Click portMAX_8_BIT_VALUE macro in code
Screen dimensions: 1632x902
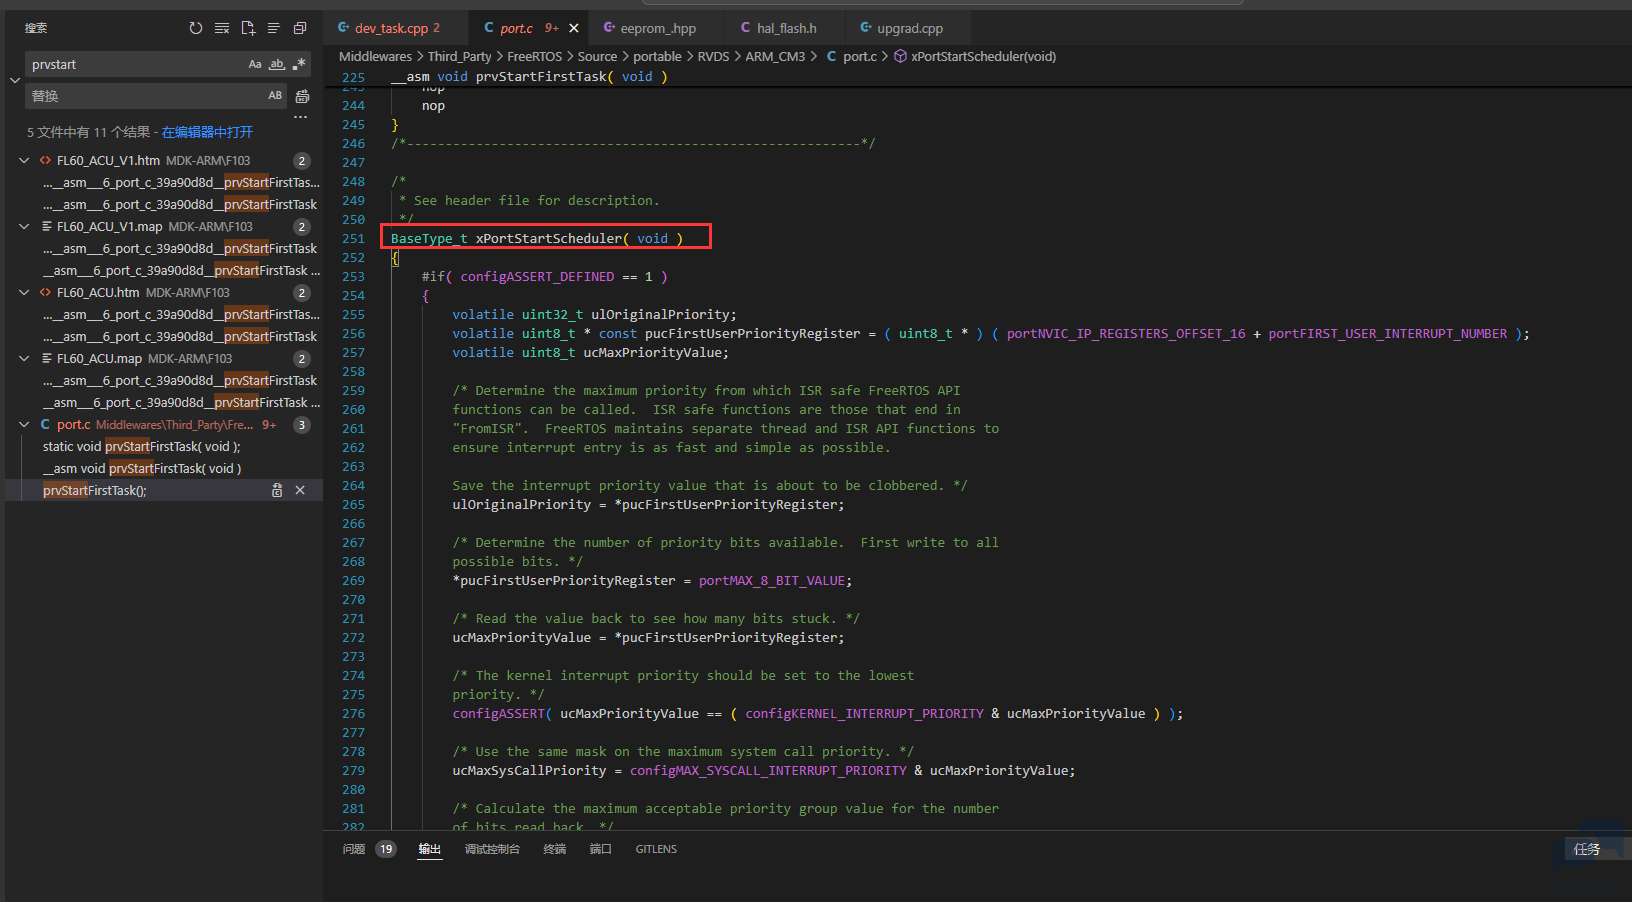pos(772,580)
